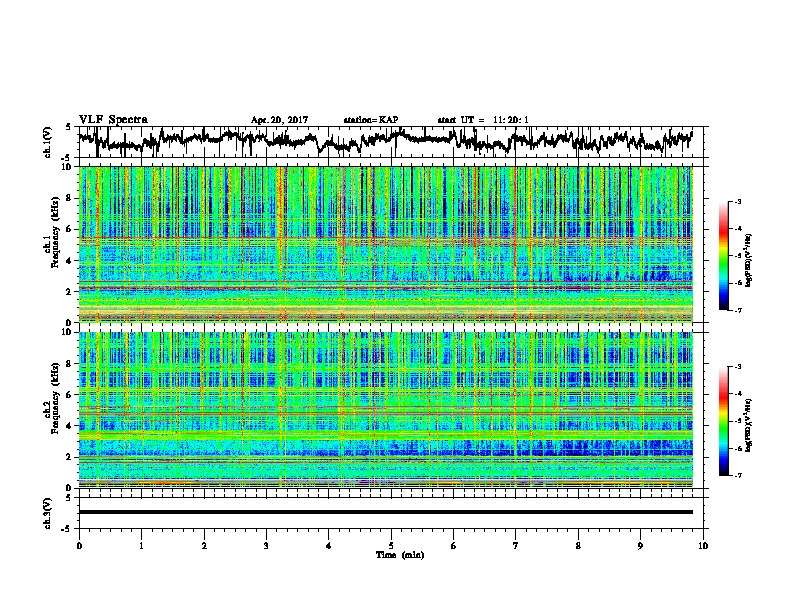Click tick label 1 on the Time axis
This screenshot has width=792, height=612.
(x=141, y=546)
